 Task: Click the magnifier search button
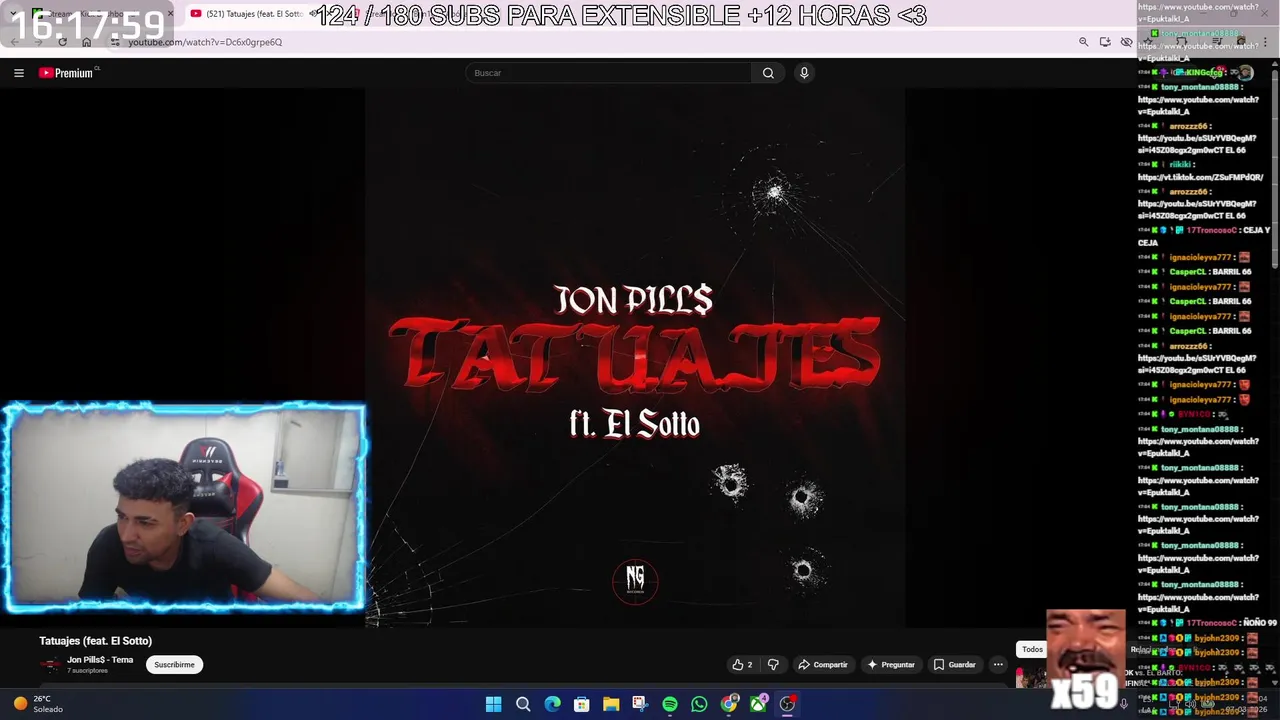pyautogui.click(x=768, y=73)
